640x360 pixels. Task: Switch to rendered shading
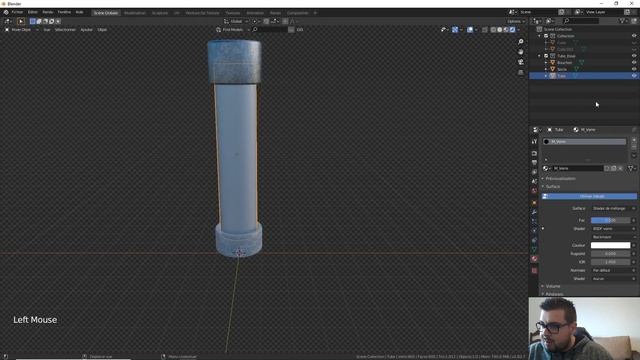click(x=512, y=30)
